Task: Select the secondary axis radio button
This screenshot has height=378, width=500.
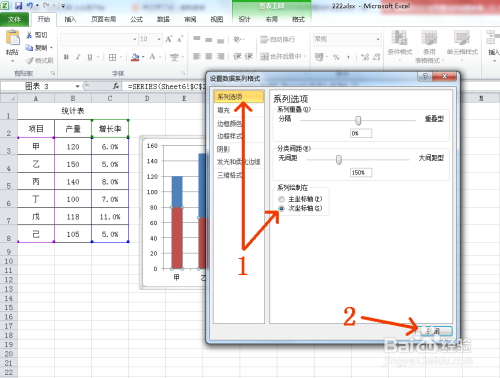Action: click(x=282, y=208)
